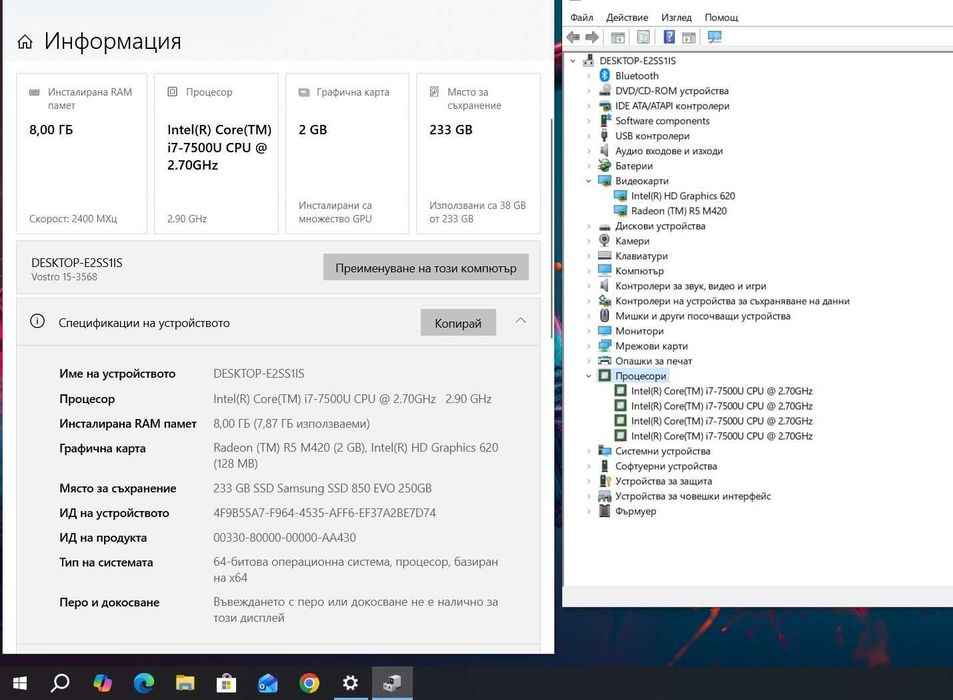Viewport: 953px width, 700px height.
Task: Select Radeon (TM) R5 M420 device
Action: click(x=678, y=211)
